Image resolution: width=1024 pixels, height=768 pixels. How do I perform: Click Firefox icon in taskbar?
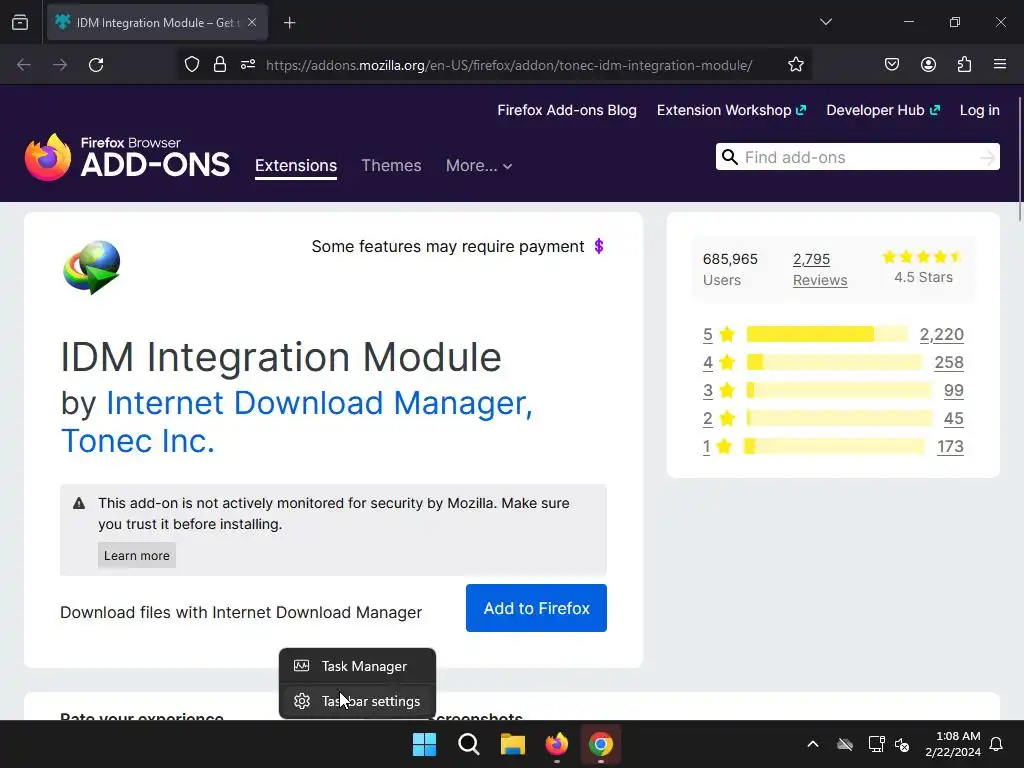click(556, 744)
